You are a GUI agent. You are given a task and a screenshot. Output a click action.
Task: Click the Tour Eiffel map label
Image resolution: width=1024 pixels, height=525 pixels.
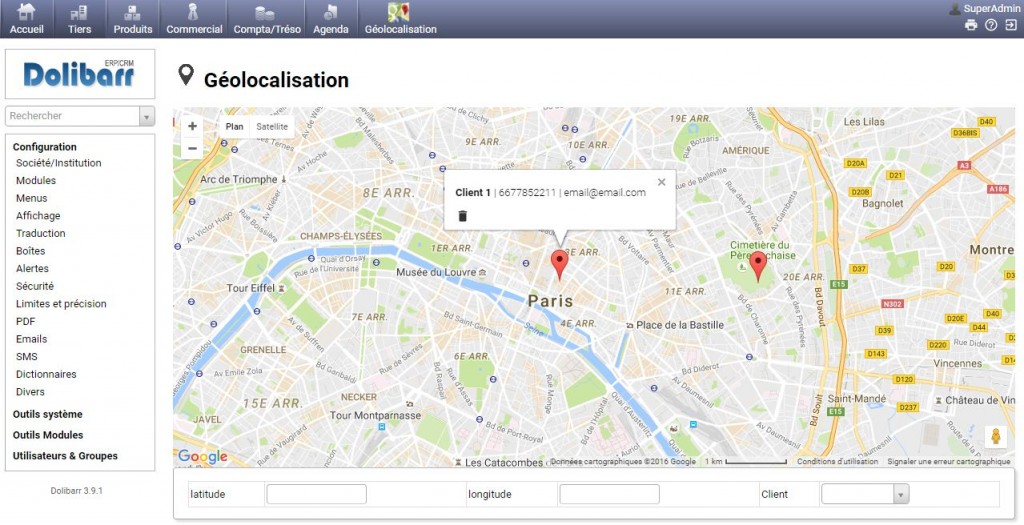point(251,288)
